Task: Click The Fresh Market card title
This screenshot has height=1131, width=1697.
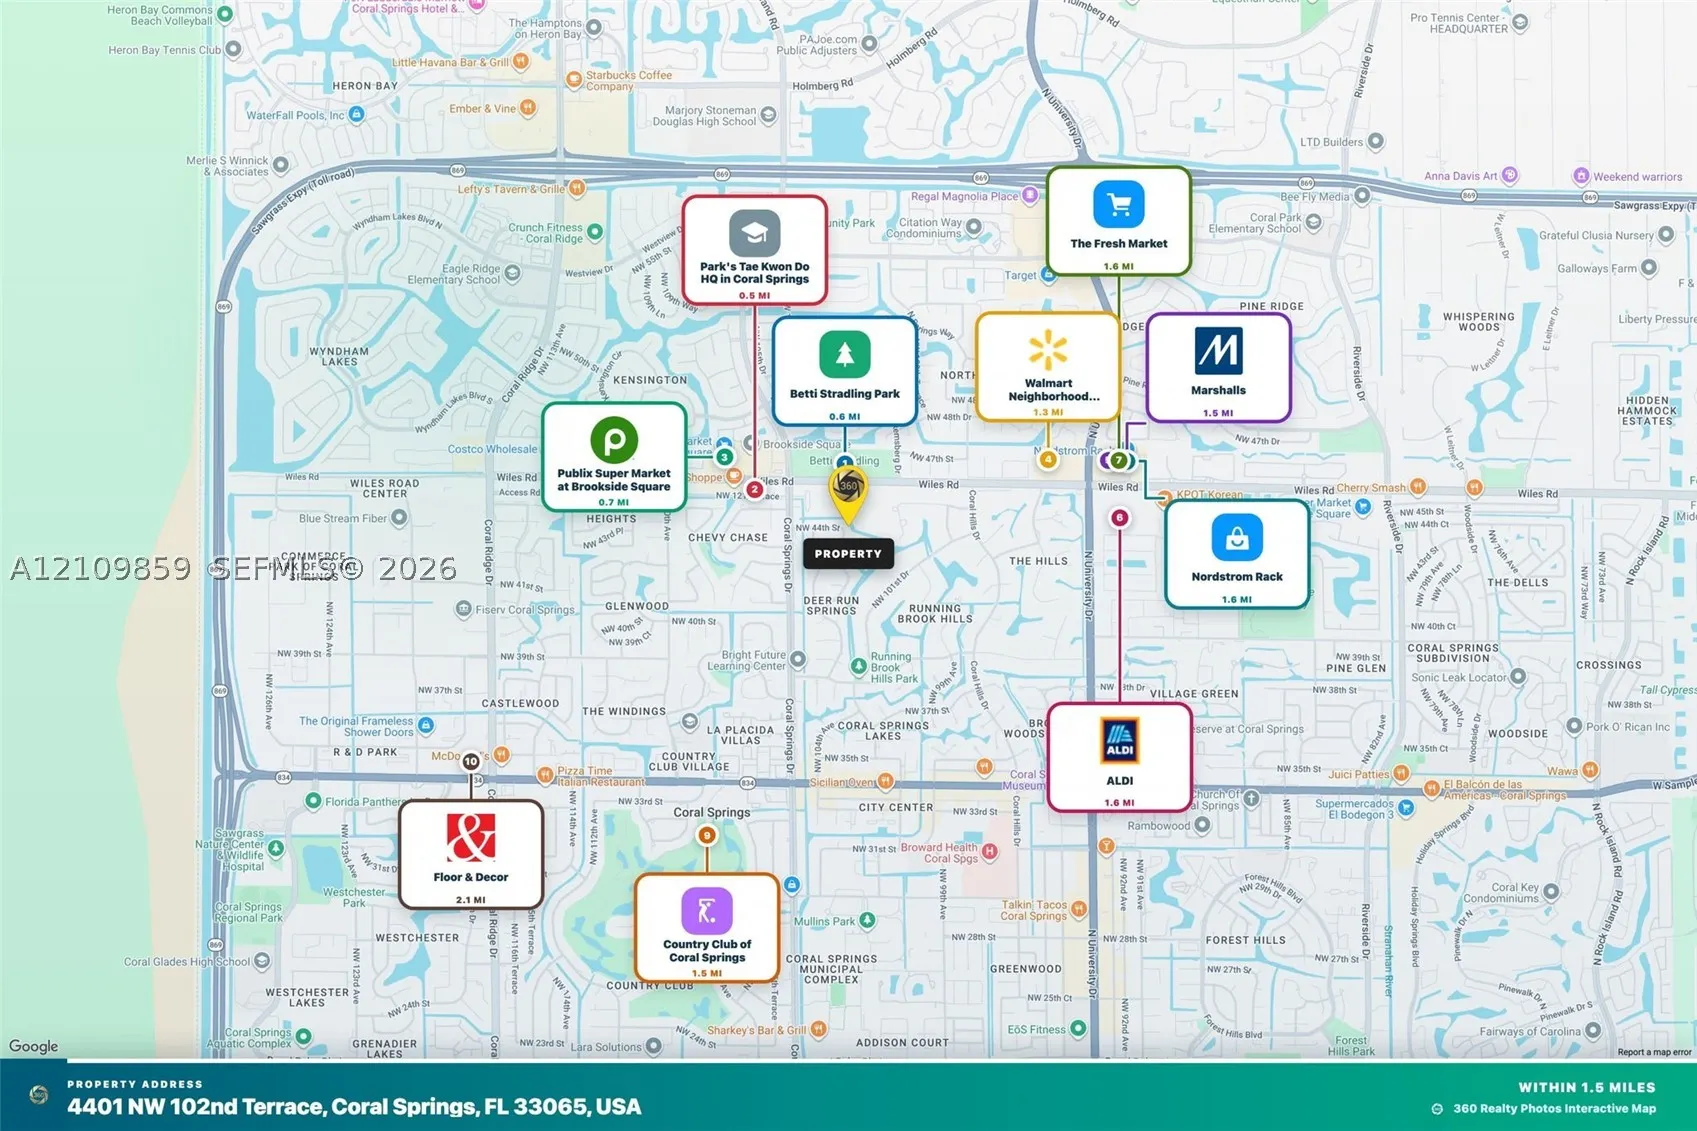Action: point(1119,243)
